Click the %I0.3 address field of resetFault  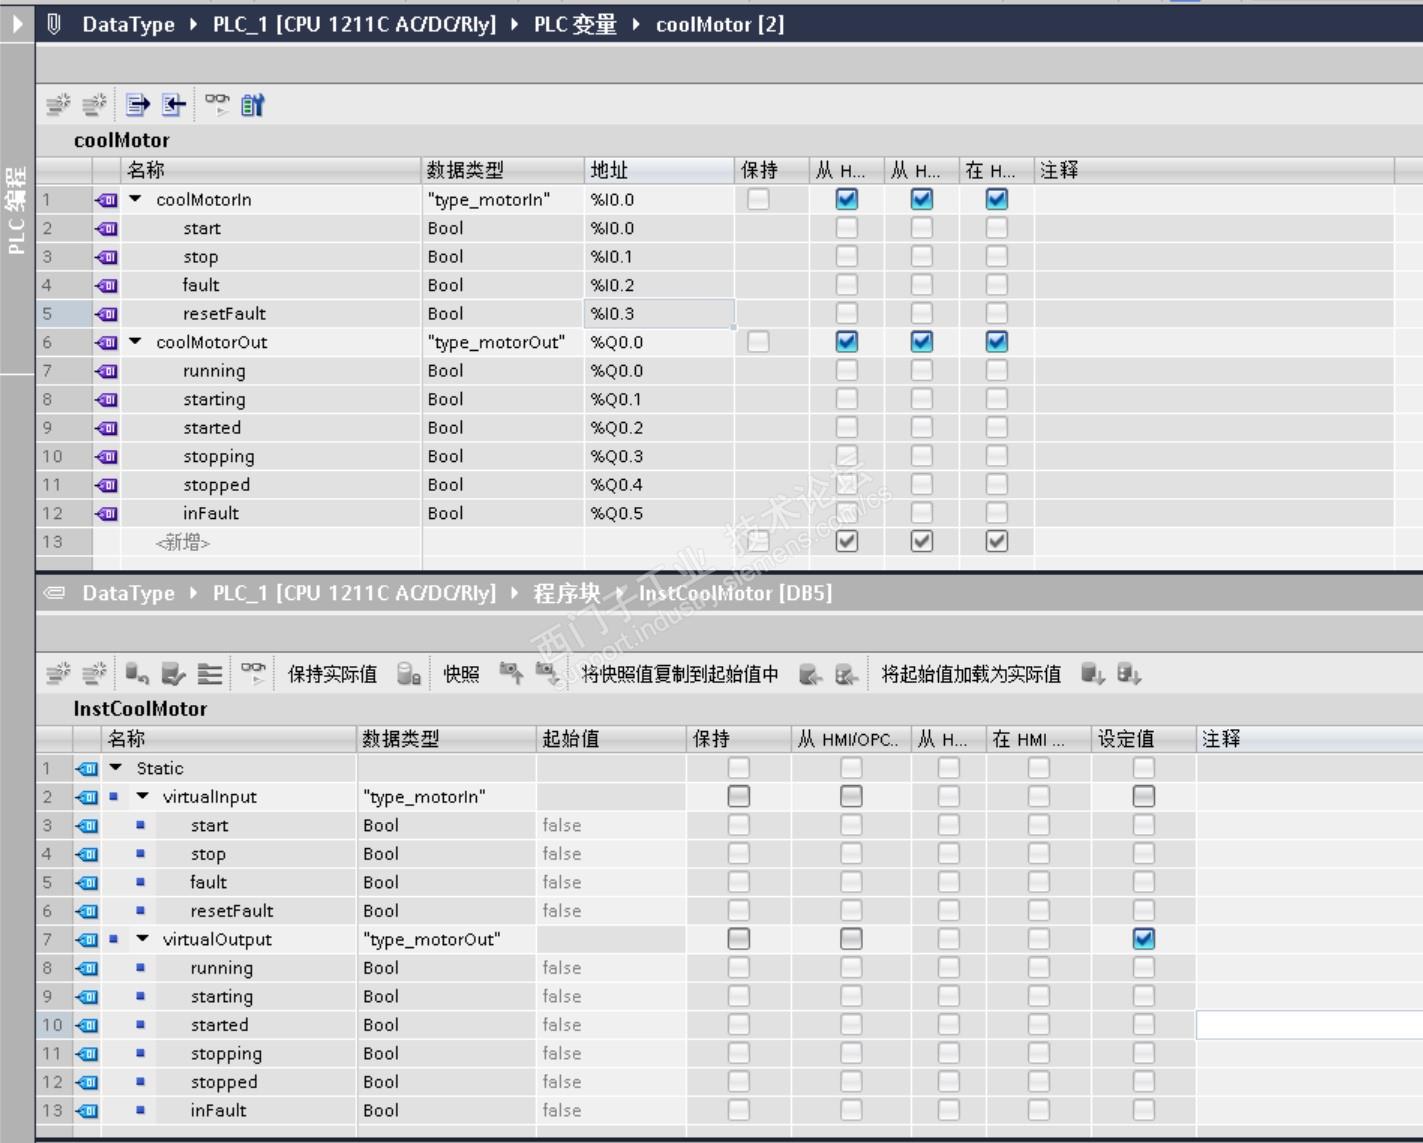pyautogui.click(x=659, y=314)
